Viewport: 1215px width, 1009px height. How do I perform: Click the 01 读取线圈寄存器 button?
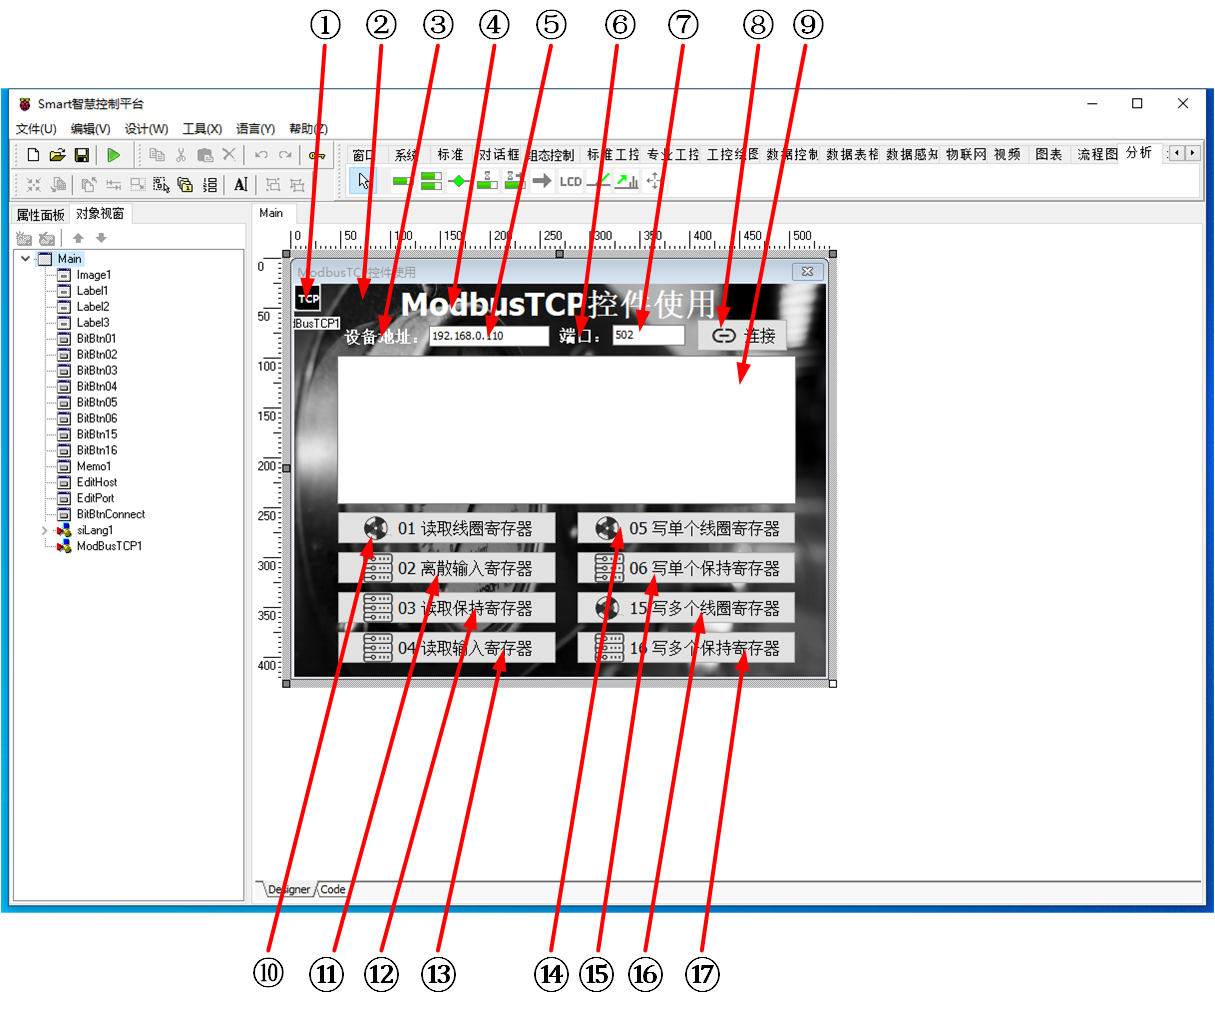tap(446, 528)
